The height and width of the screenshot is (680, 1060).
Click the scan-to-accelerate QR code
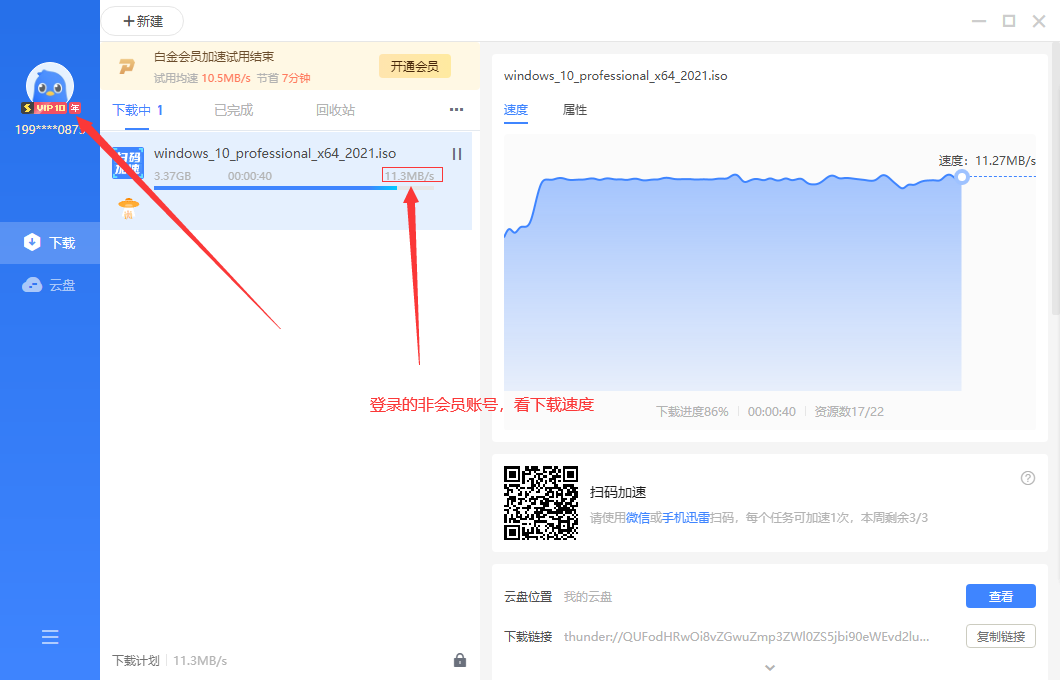540,503
